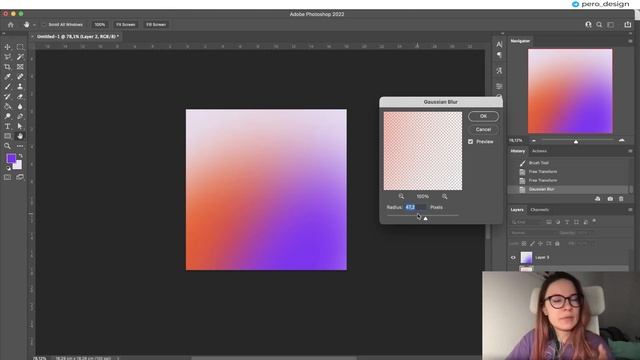Viewport: 640px width, 360px height.
Task: Toggle the Scroll All Windows checkbox
Action: pos(44,24)
